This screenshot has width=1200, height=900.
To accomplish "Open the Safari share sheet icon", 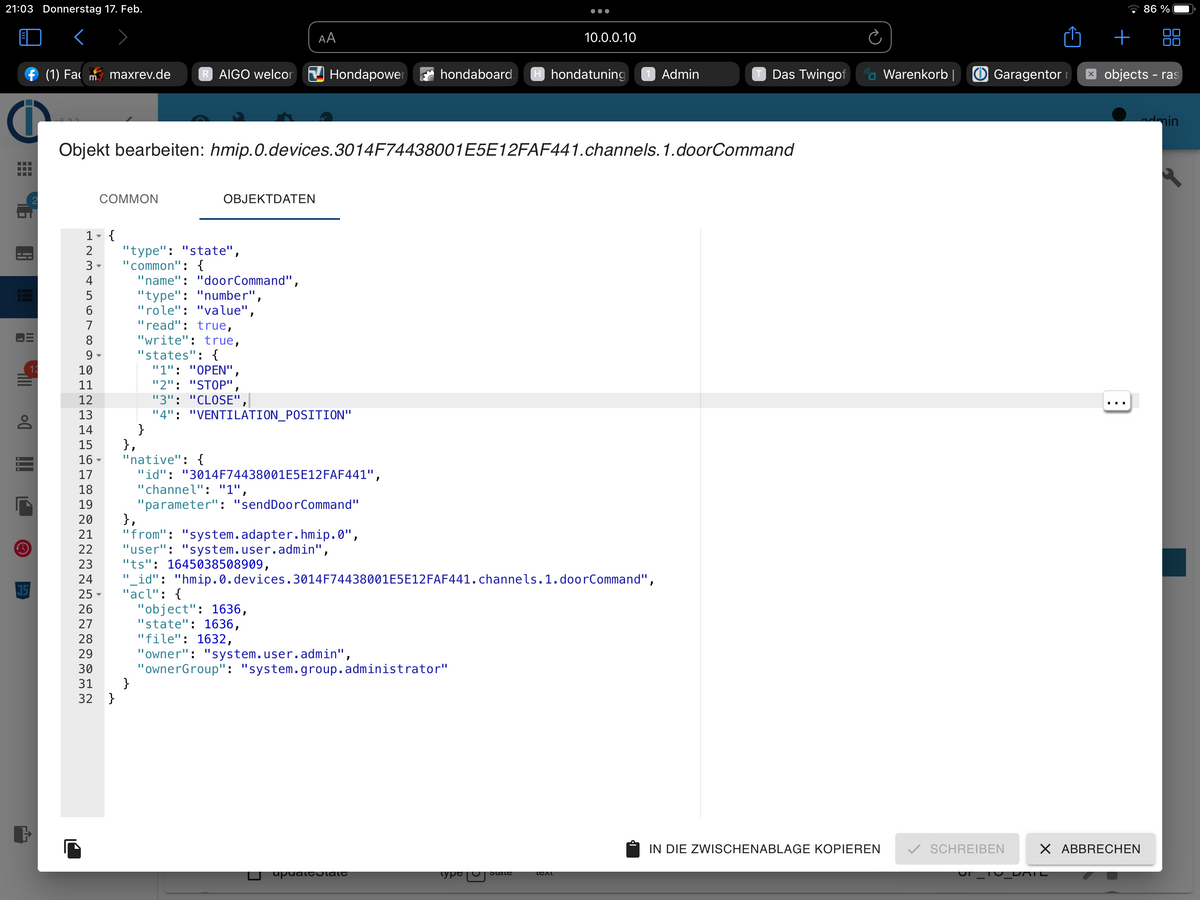I will pos(1072,37).
